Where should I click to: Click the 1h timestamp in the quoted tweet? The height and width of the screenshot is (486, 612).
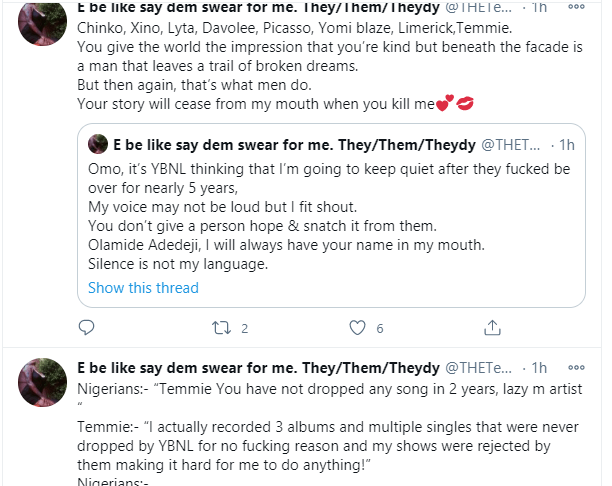565,144
